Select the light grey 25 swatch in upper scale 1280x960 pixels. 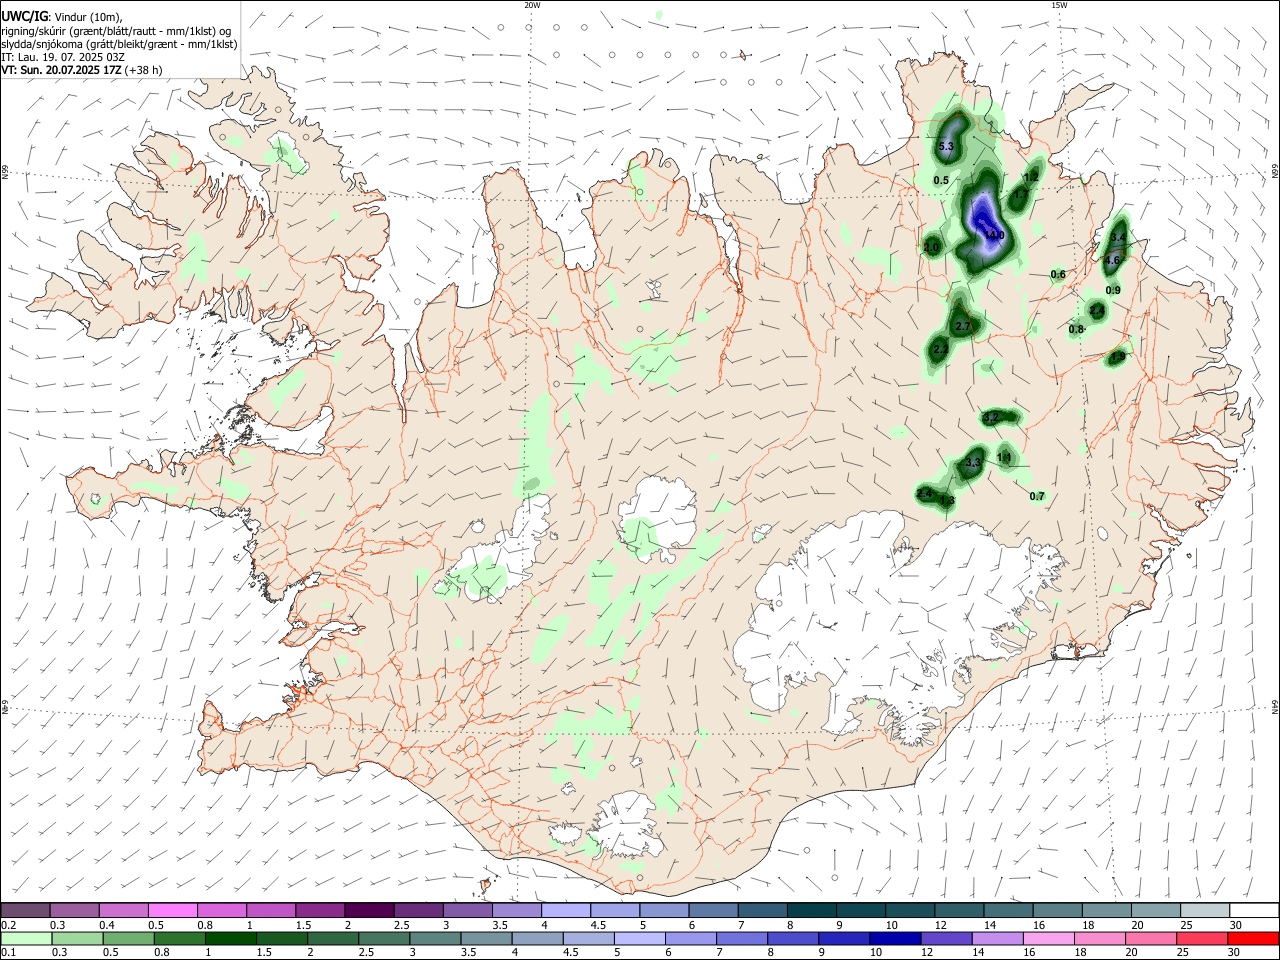click(x=1204, y=911)
